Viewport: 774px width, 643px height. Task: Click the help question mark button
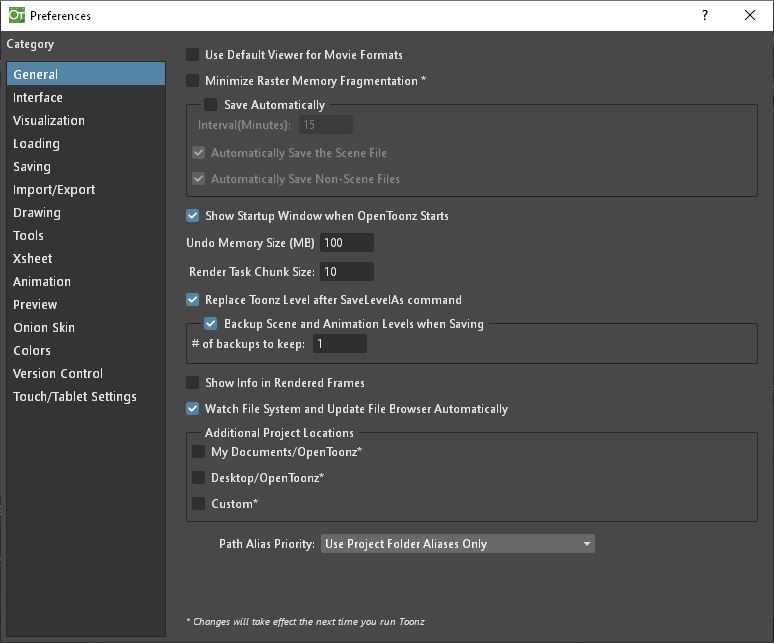coord(705,15)
